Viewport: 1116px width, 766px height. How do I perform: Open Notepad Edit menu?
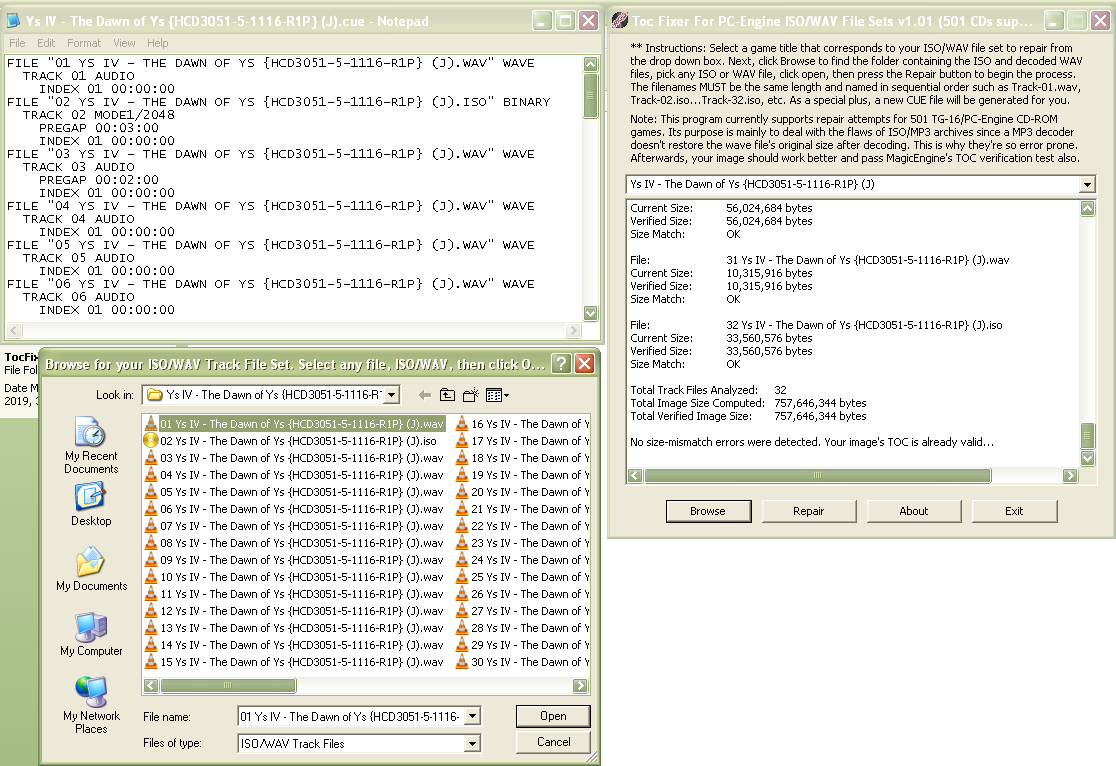46,43
